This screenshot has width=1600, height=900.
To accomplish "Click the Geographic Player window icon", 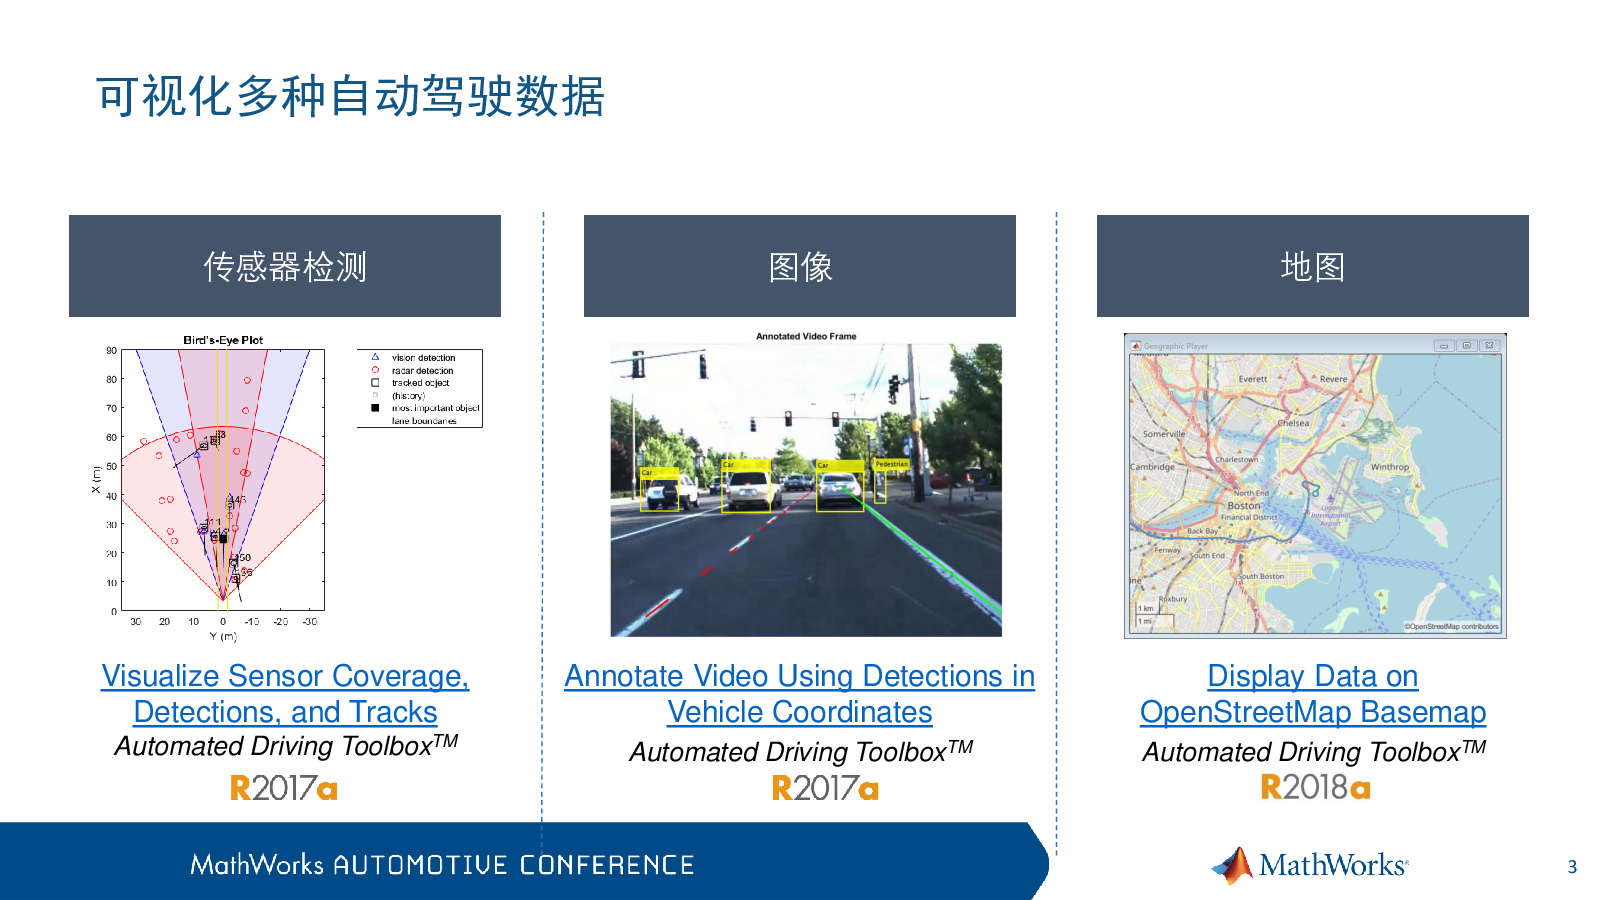I will [1136, 346].
